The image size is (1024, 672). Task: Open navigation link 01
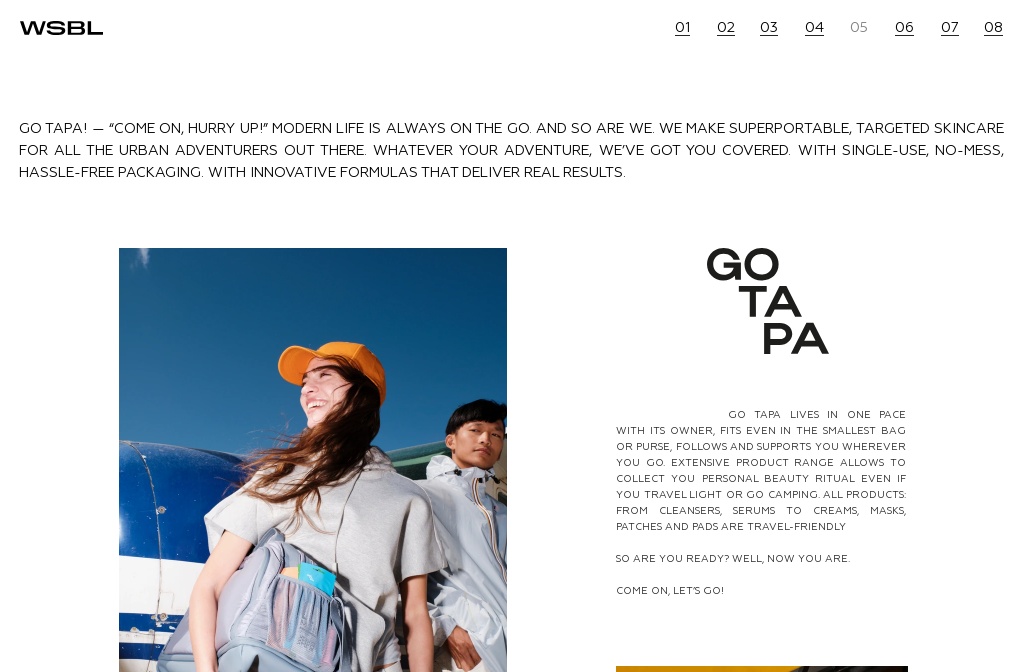point(682,27)
